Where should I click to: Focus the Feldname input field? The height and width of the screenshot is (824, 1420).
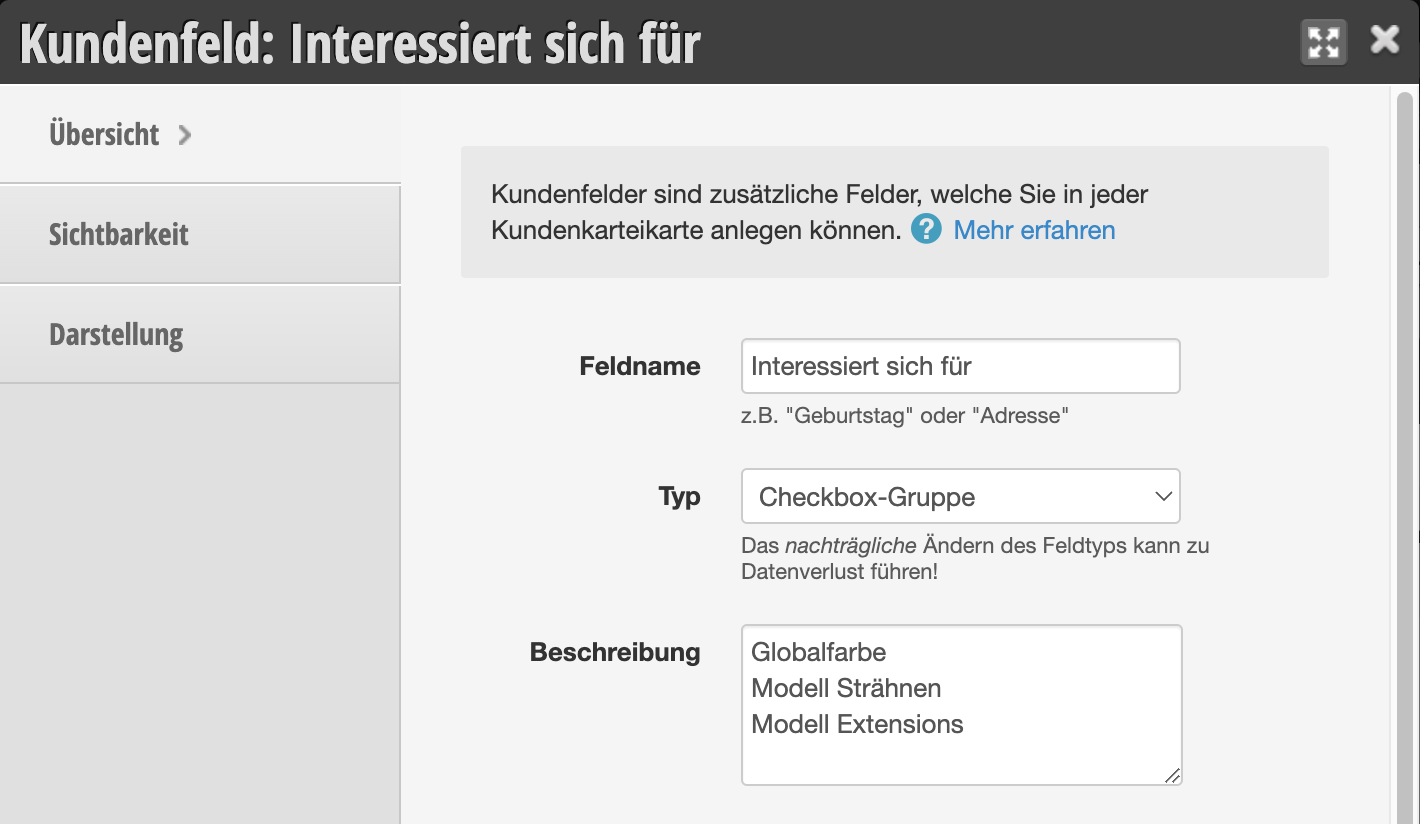coord(960,366)
